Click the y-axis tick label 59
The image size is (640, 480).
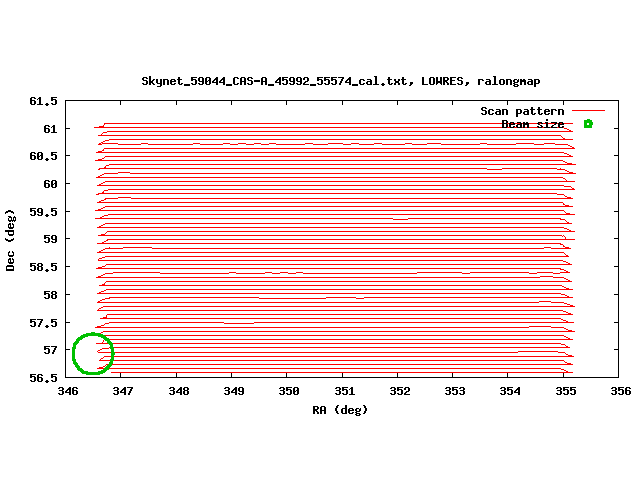[50, 239]
